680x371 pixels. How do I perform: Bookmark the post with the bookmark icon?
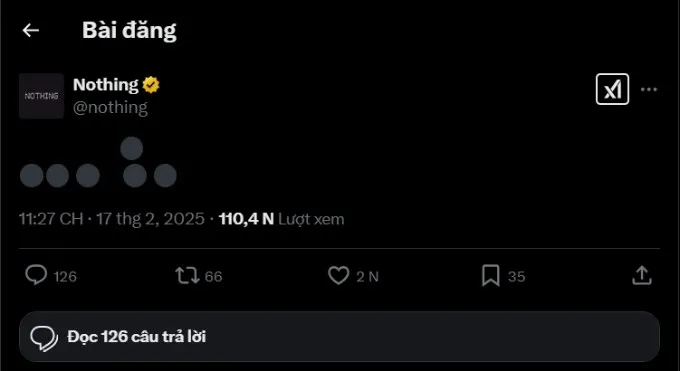pos(490,276)
